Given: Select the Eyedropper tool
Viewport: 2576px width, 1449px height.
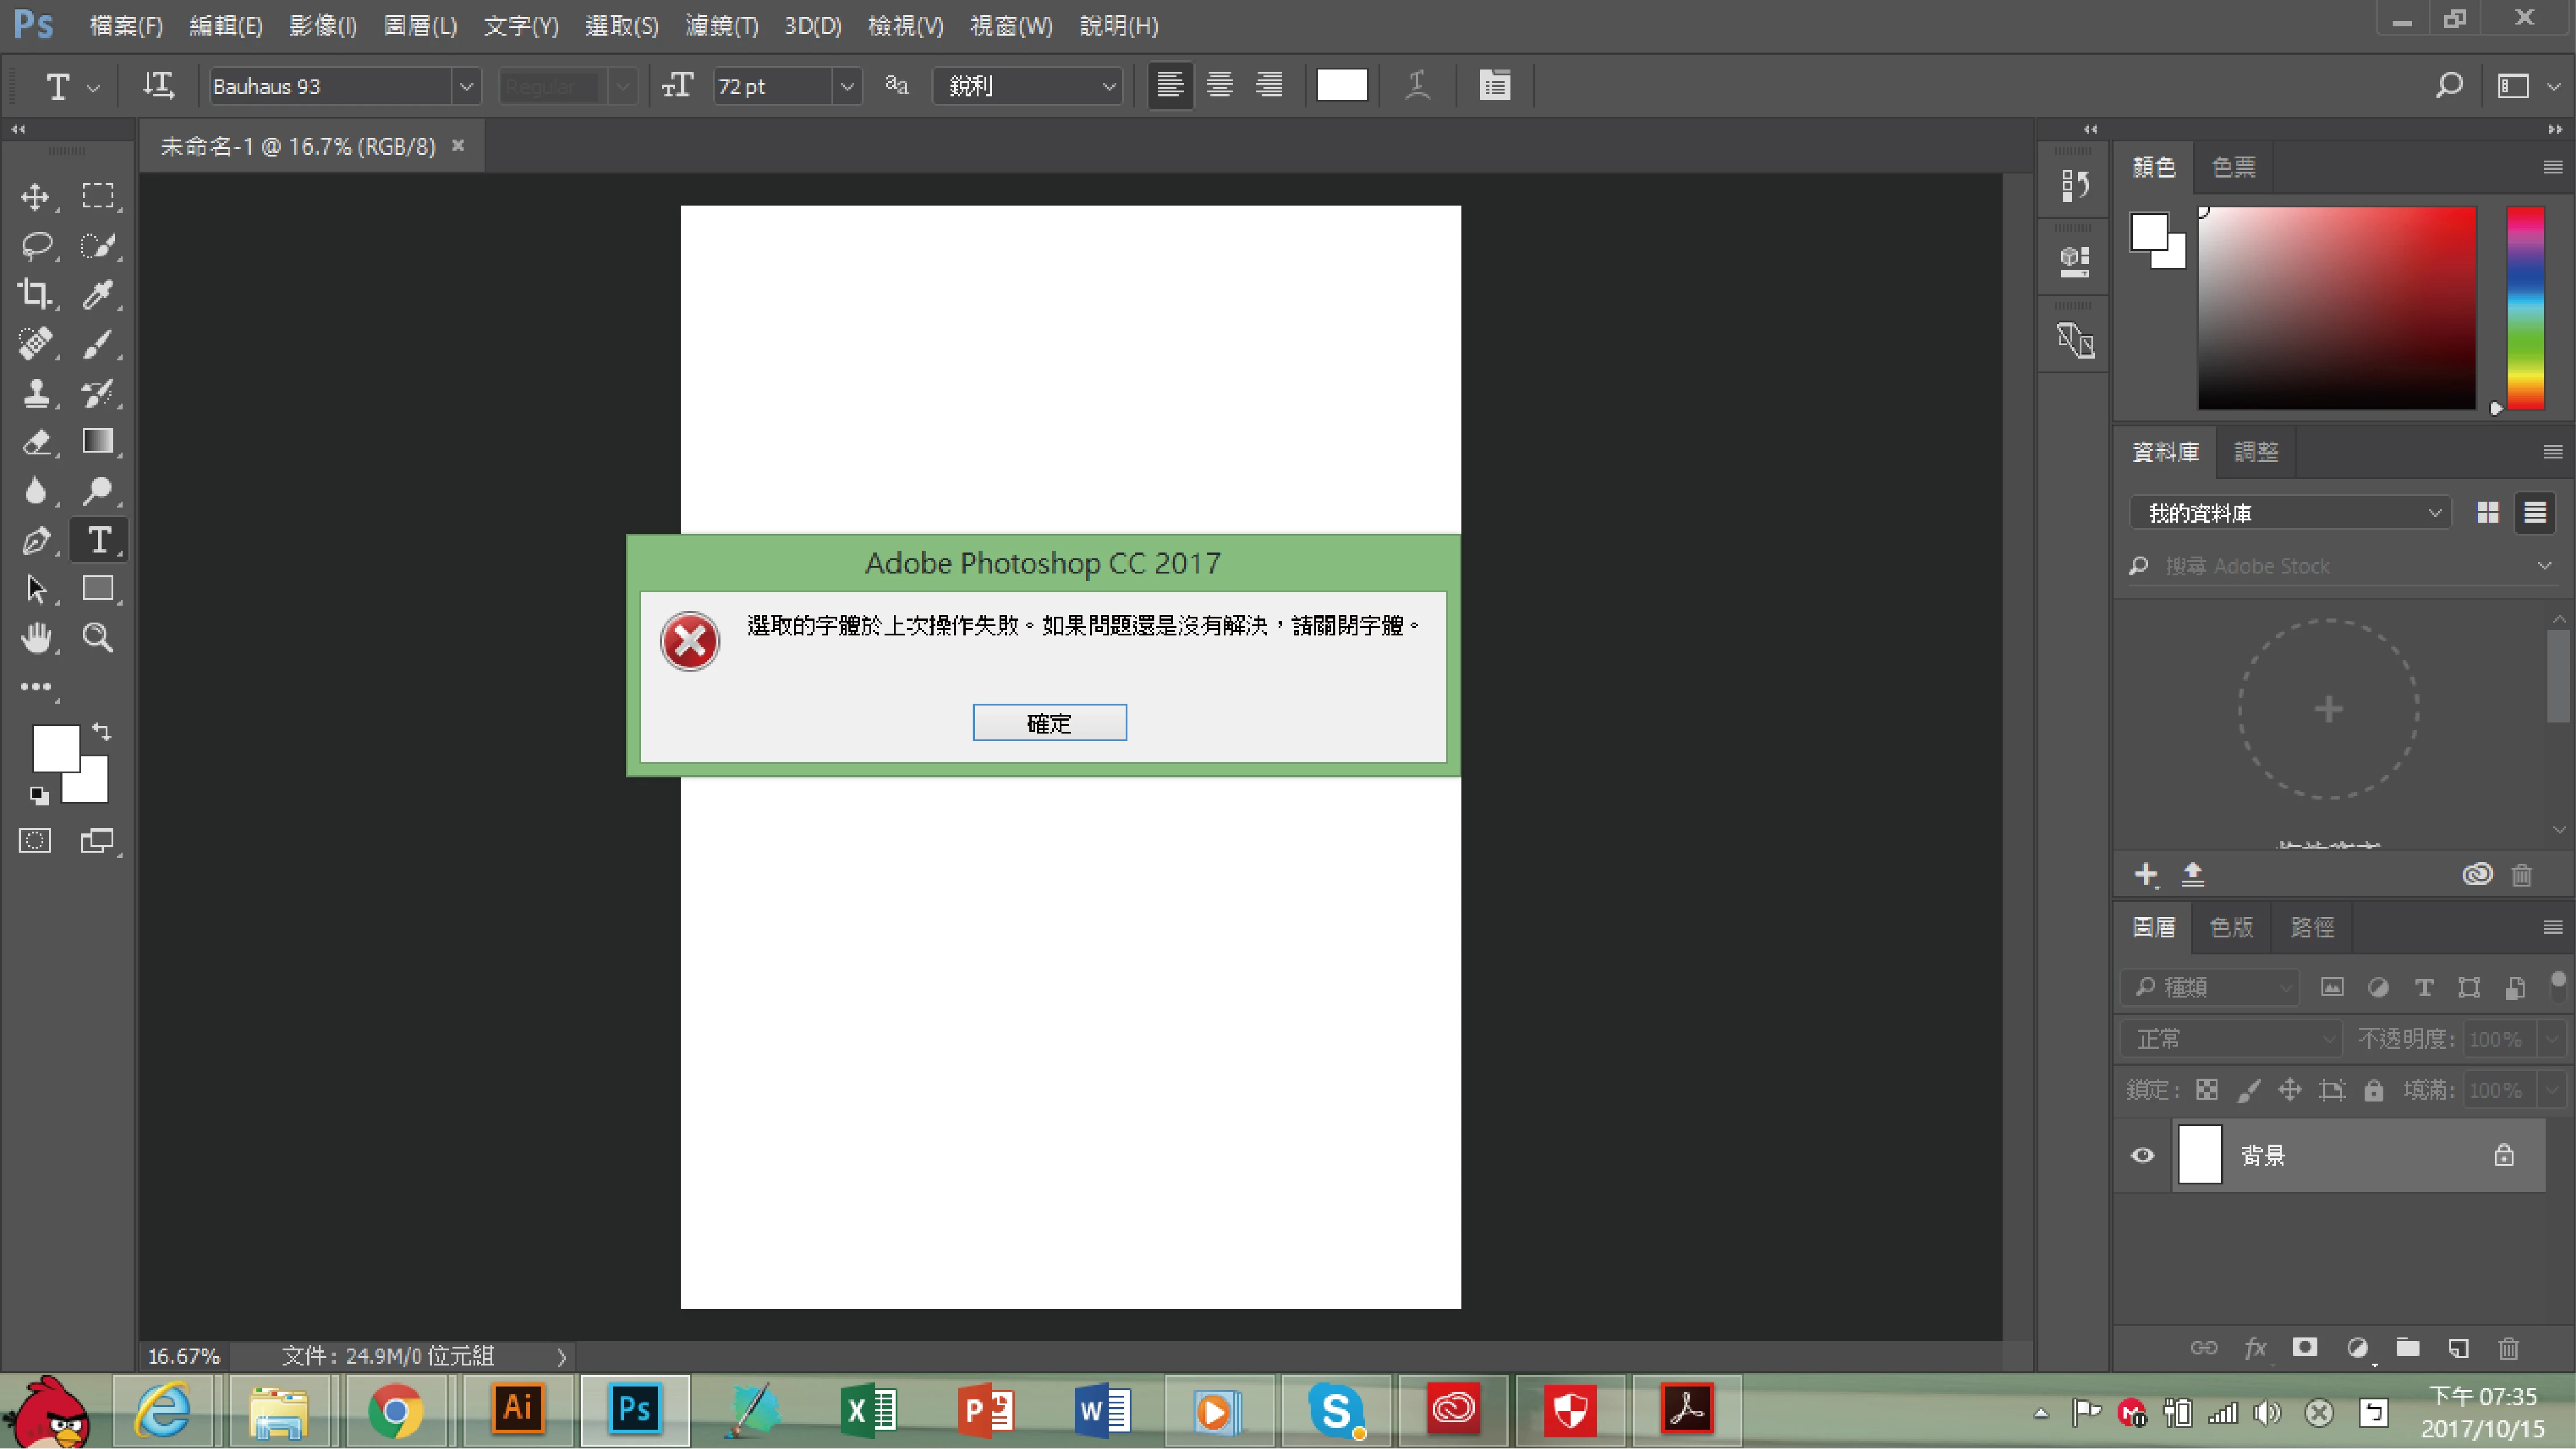Looking at the screenshot, I should [x=98, y=294].
